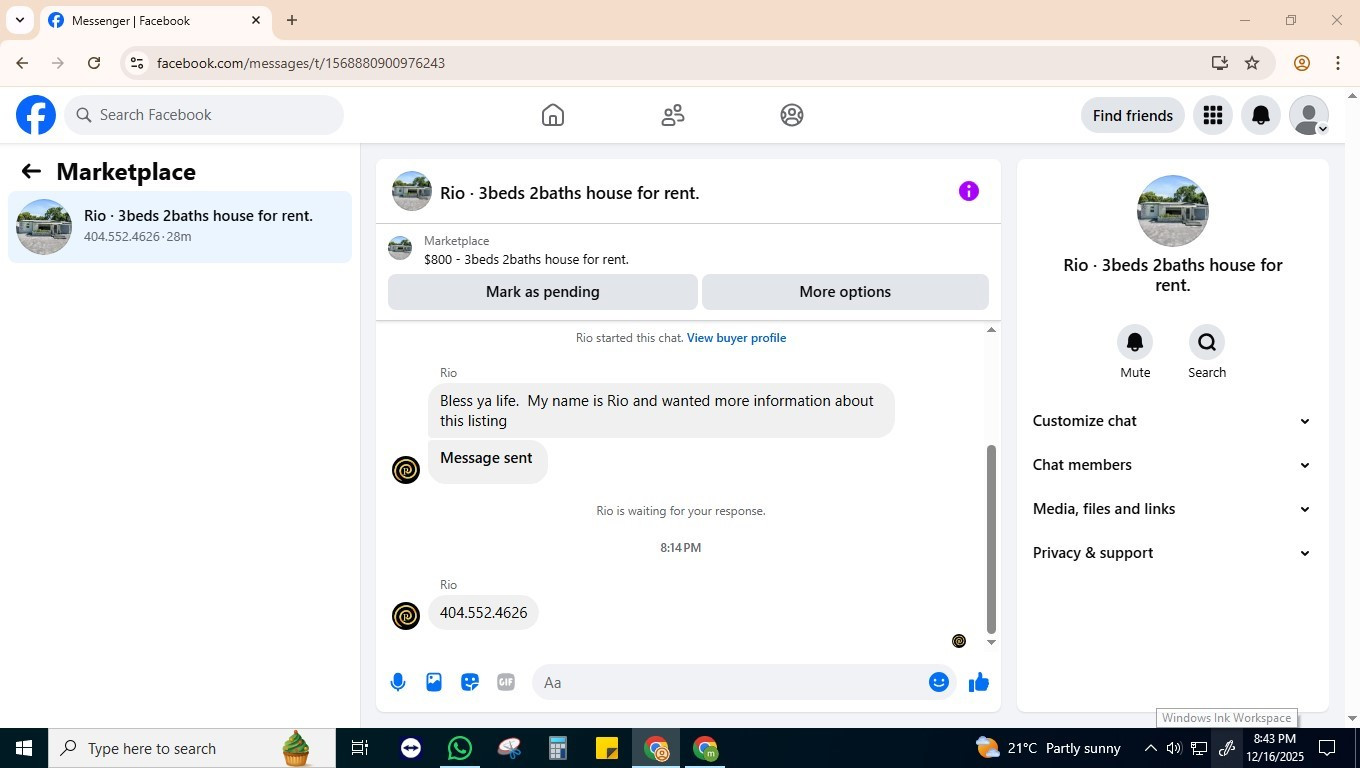Click the Search Facebook field
Viewport: 1360px width, 768px height.
(204, 115)
